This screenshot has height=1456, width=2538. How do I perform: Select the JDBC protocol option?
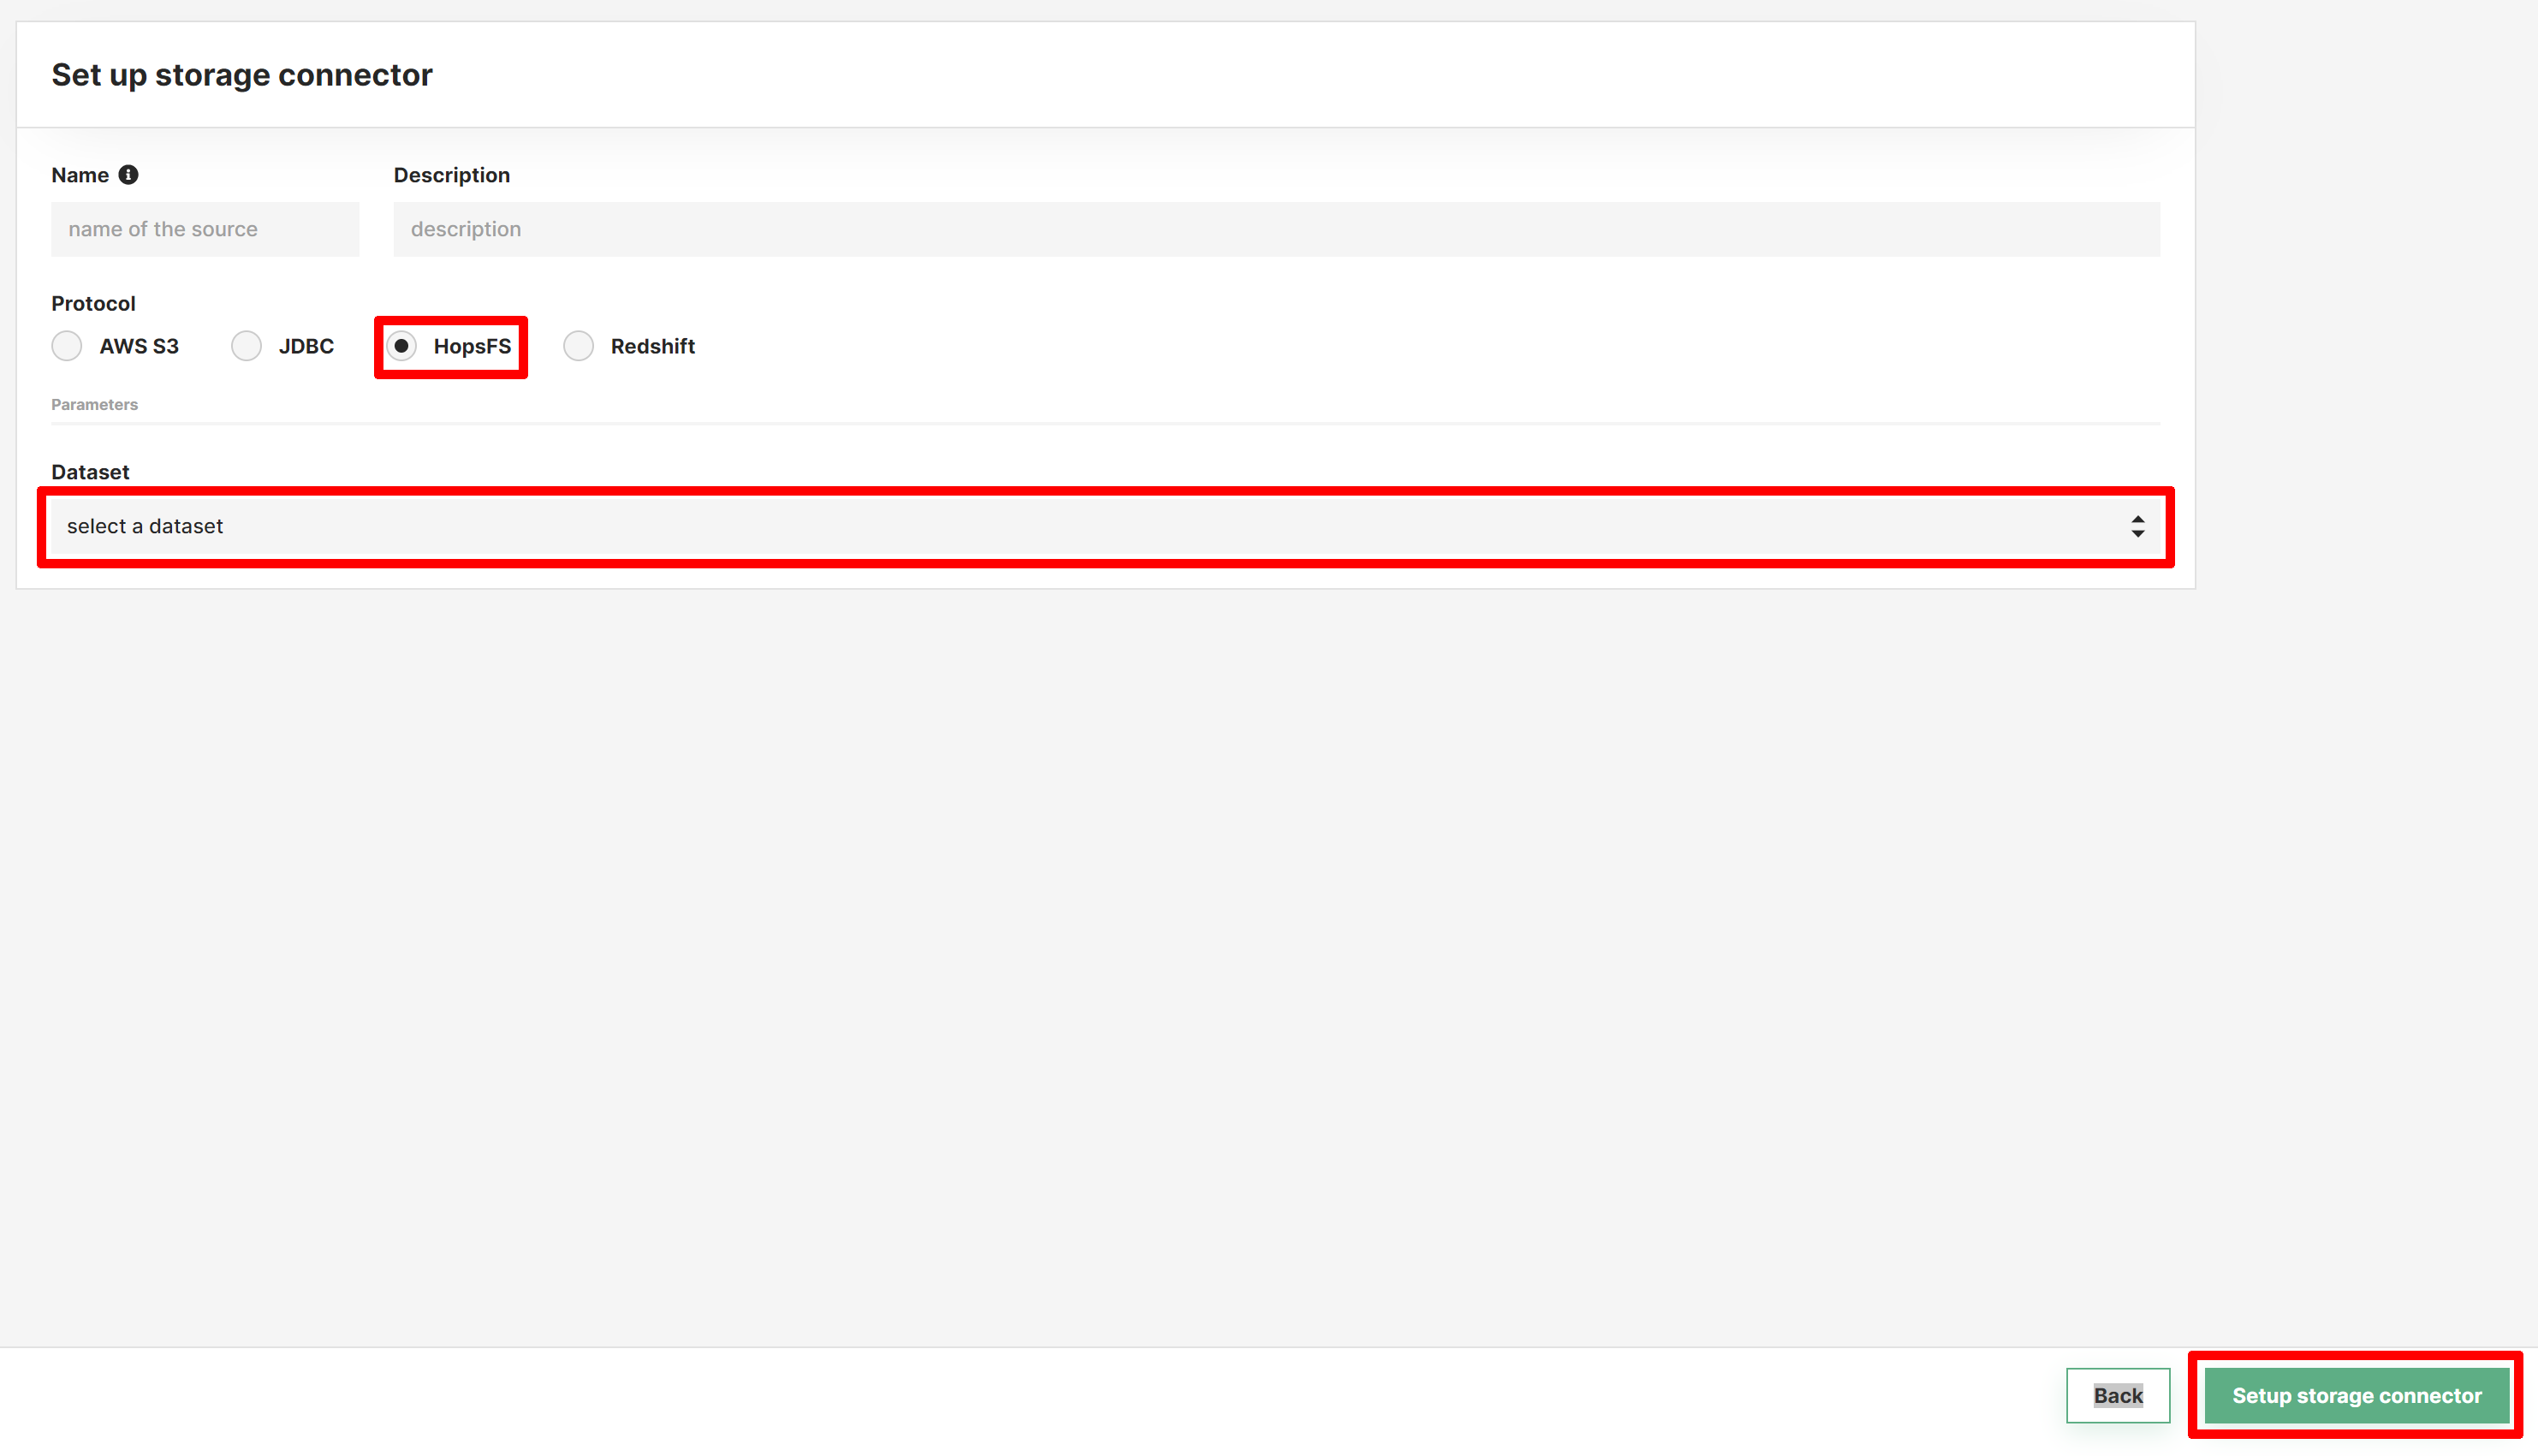click(x=246, y=345)
